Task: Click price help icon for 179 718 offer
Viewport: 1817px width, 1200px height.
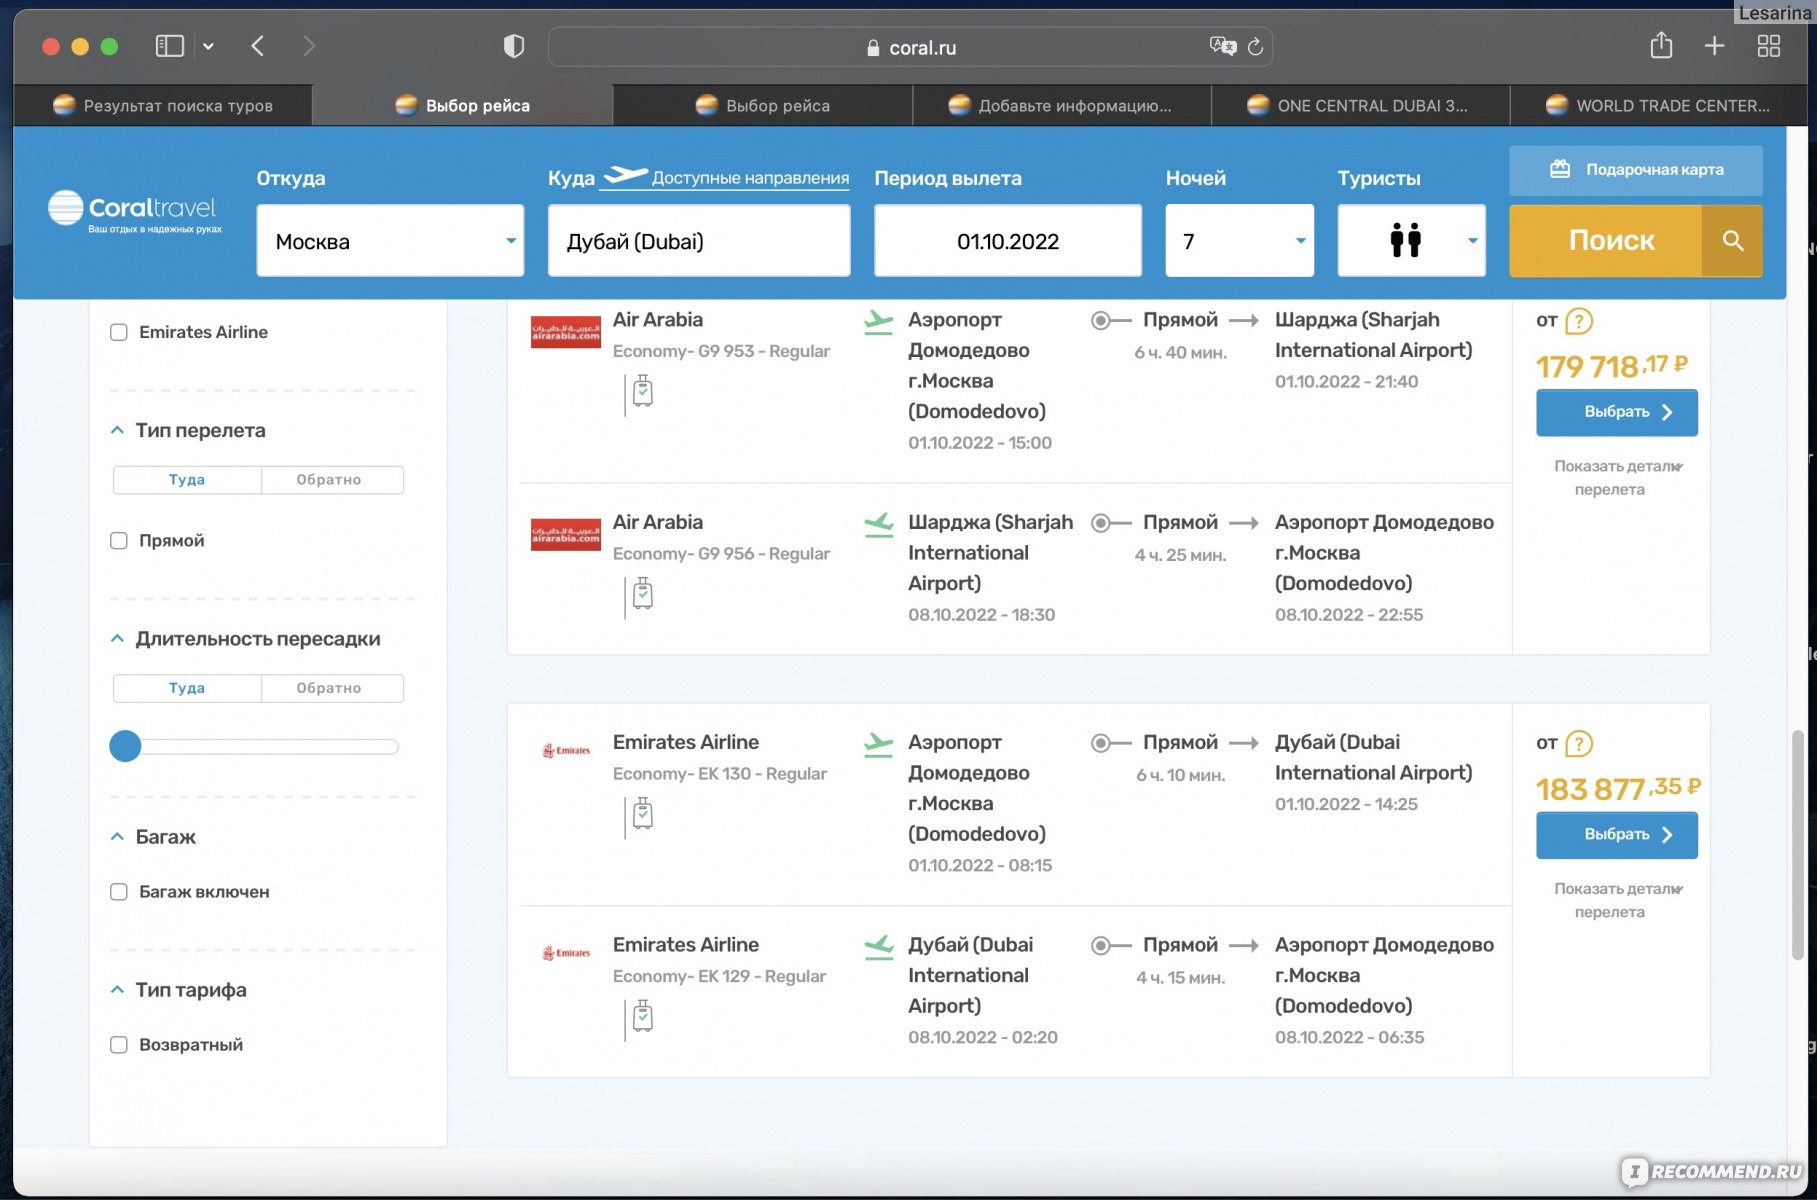Action: pos(1579,321)
